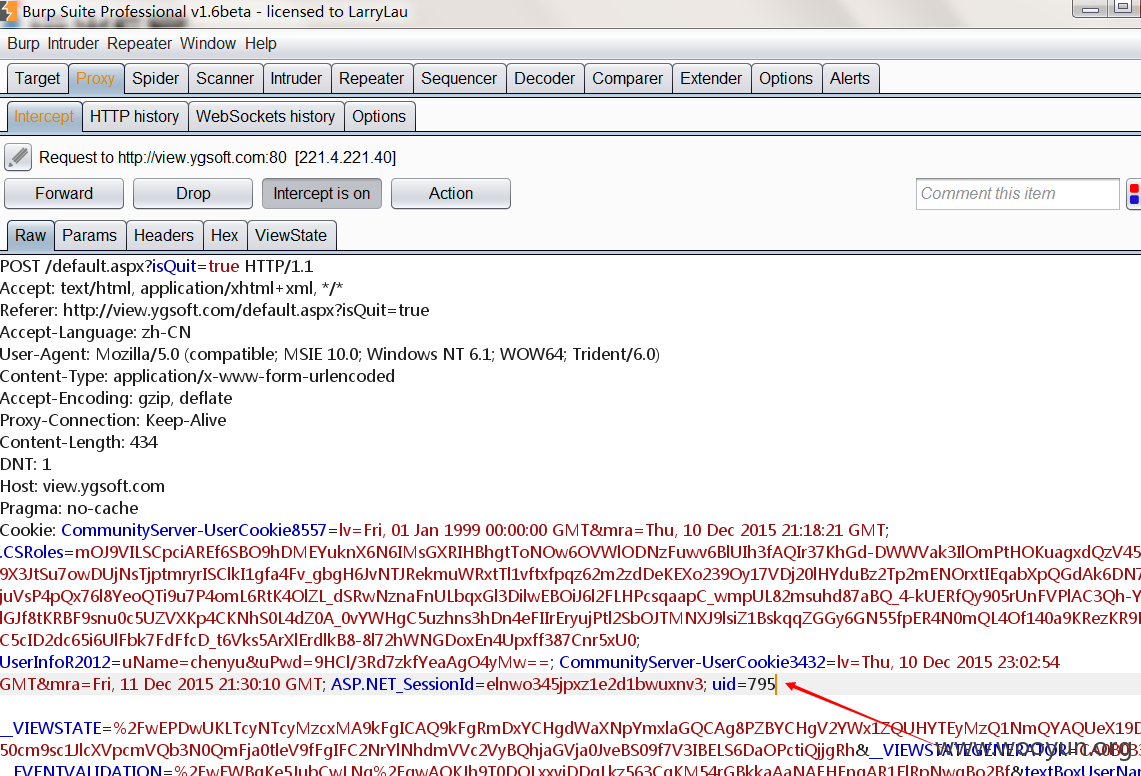Switch to the HTTP history sub-tab
This screenshot has width=1141, height=776.
135,116
